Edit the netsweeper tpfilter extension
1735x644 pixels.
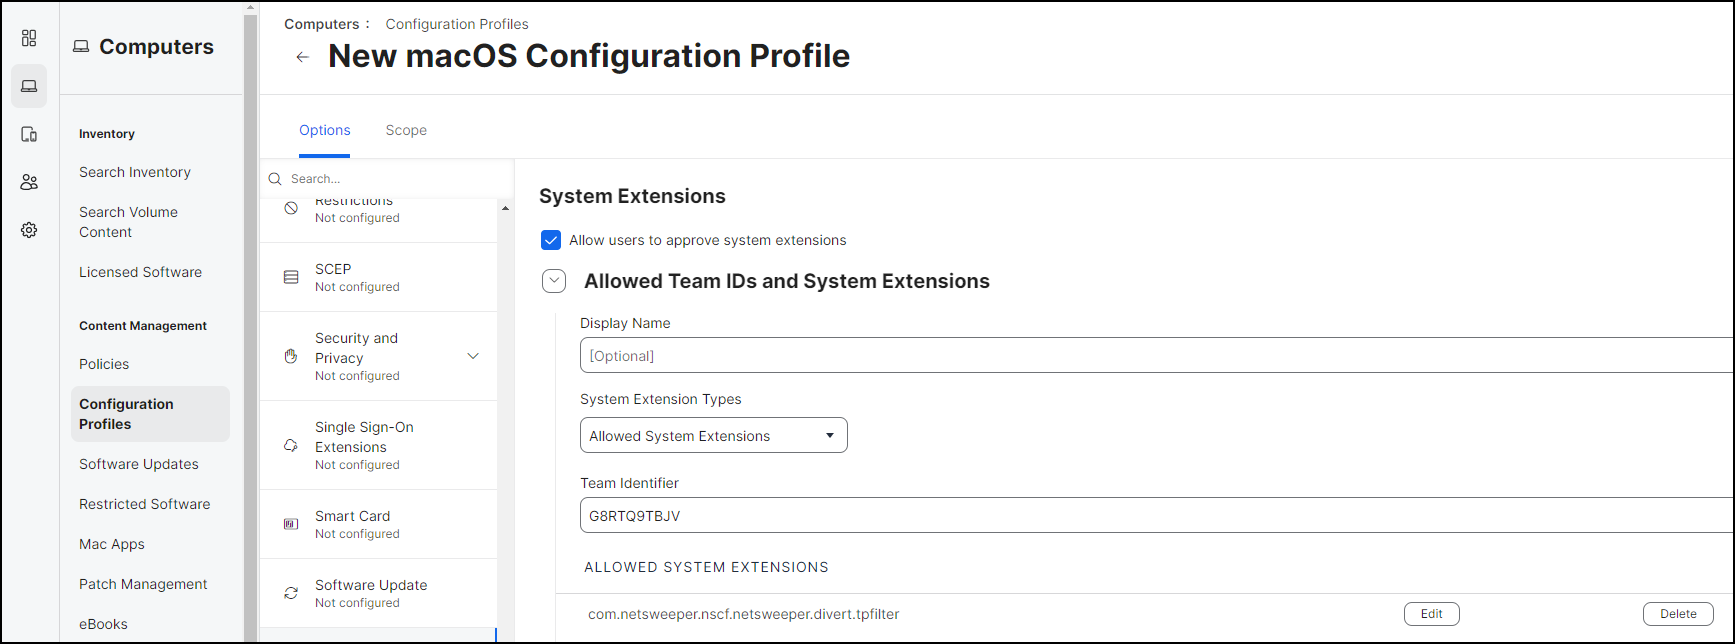point(1432,614)
